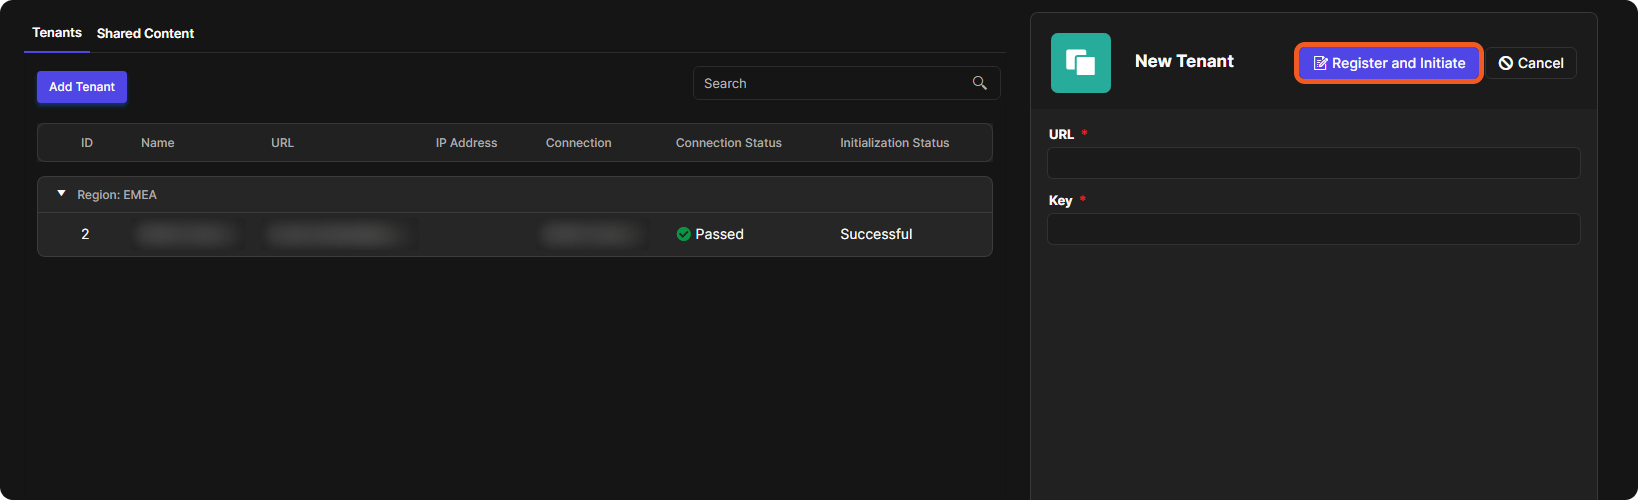Click the Connection Status column header
This screenshot has height=500, width=1638.
[x=729, y=143]
